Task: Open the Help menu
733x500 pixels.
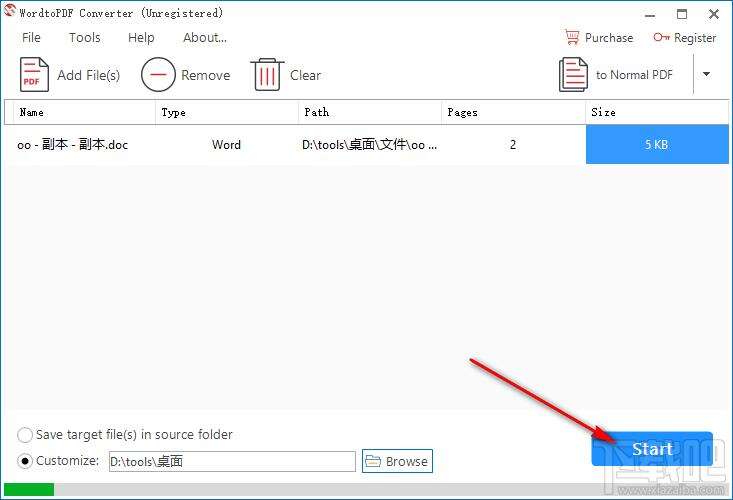Action: click(141, 37)
